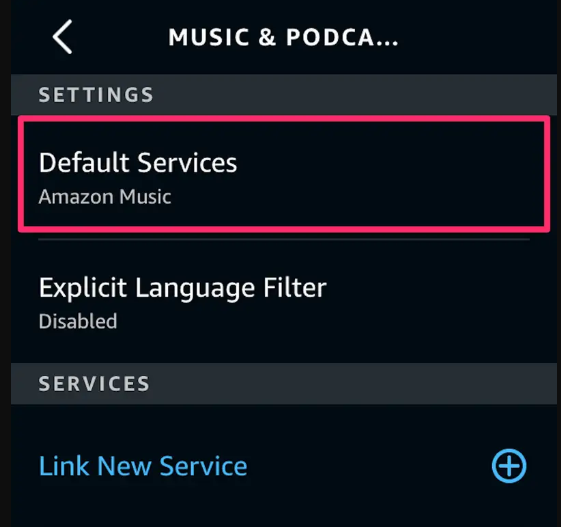Screen dimensions: 561x527
Task: Click the SETTINGS section header
Action: [x=96, y=95]
